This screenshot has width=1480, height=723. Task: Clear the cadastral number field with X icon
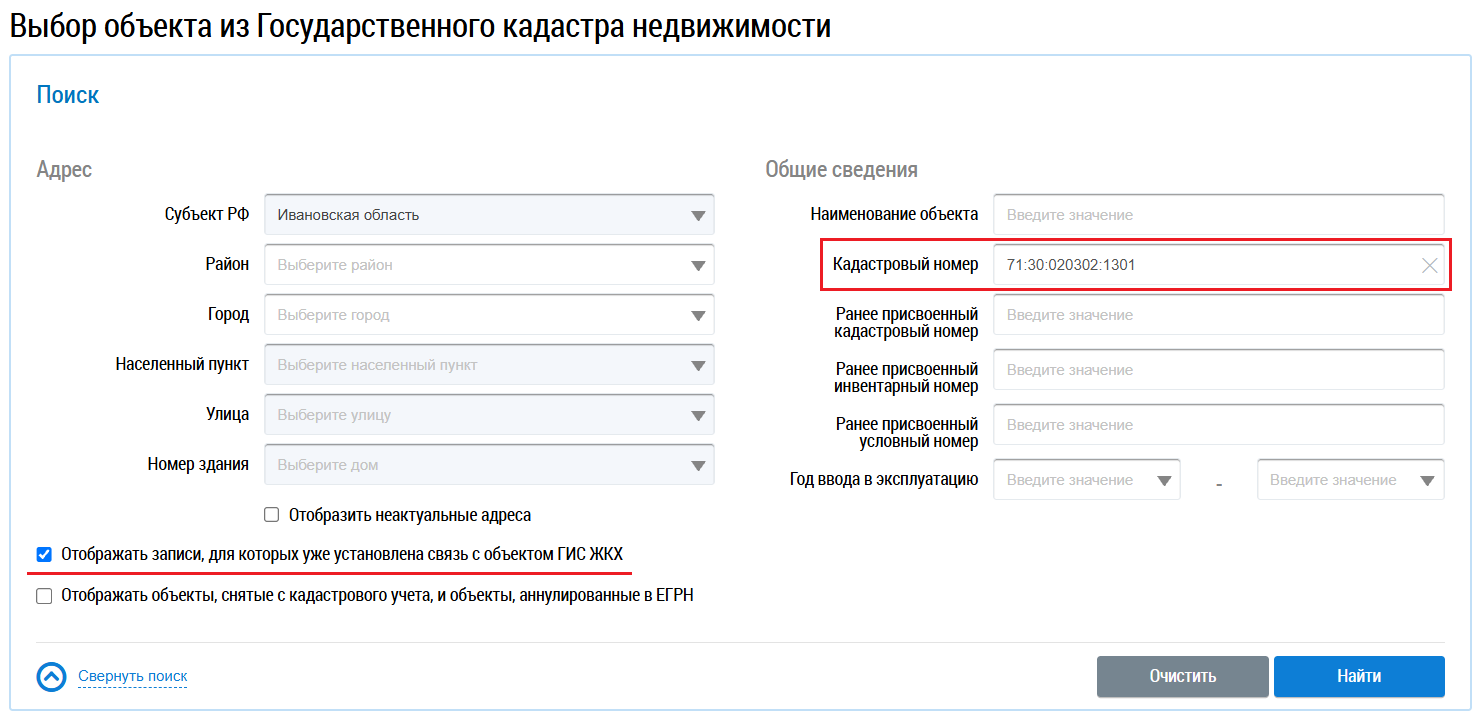click(1430, 266)
